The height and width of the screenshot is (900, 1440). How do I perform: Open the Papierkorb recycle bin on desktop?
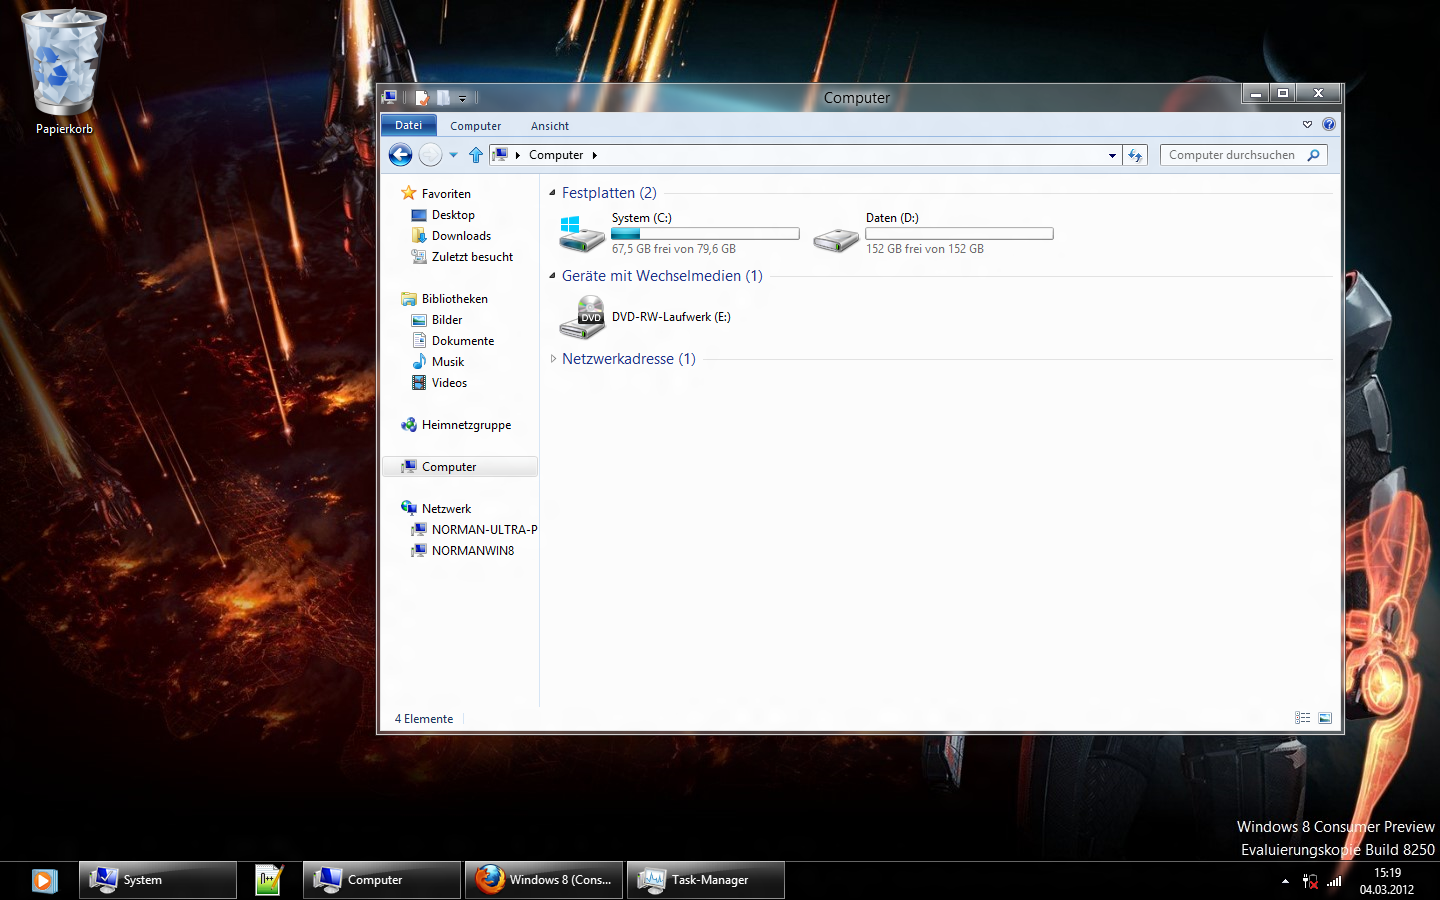(64, 72)
